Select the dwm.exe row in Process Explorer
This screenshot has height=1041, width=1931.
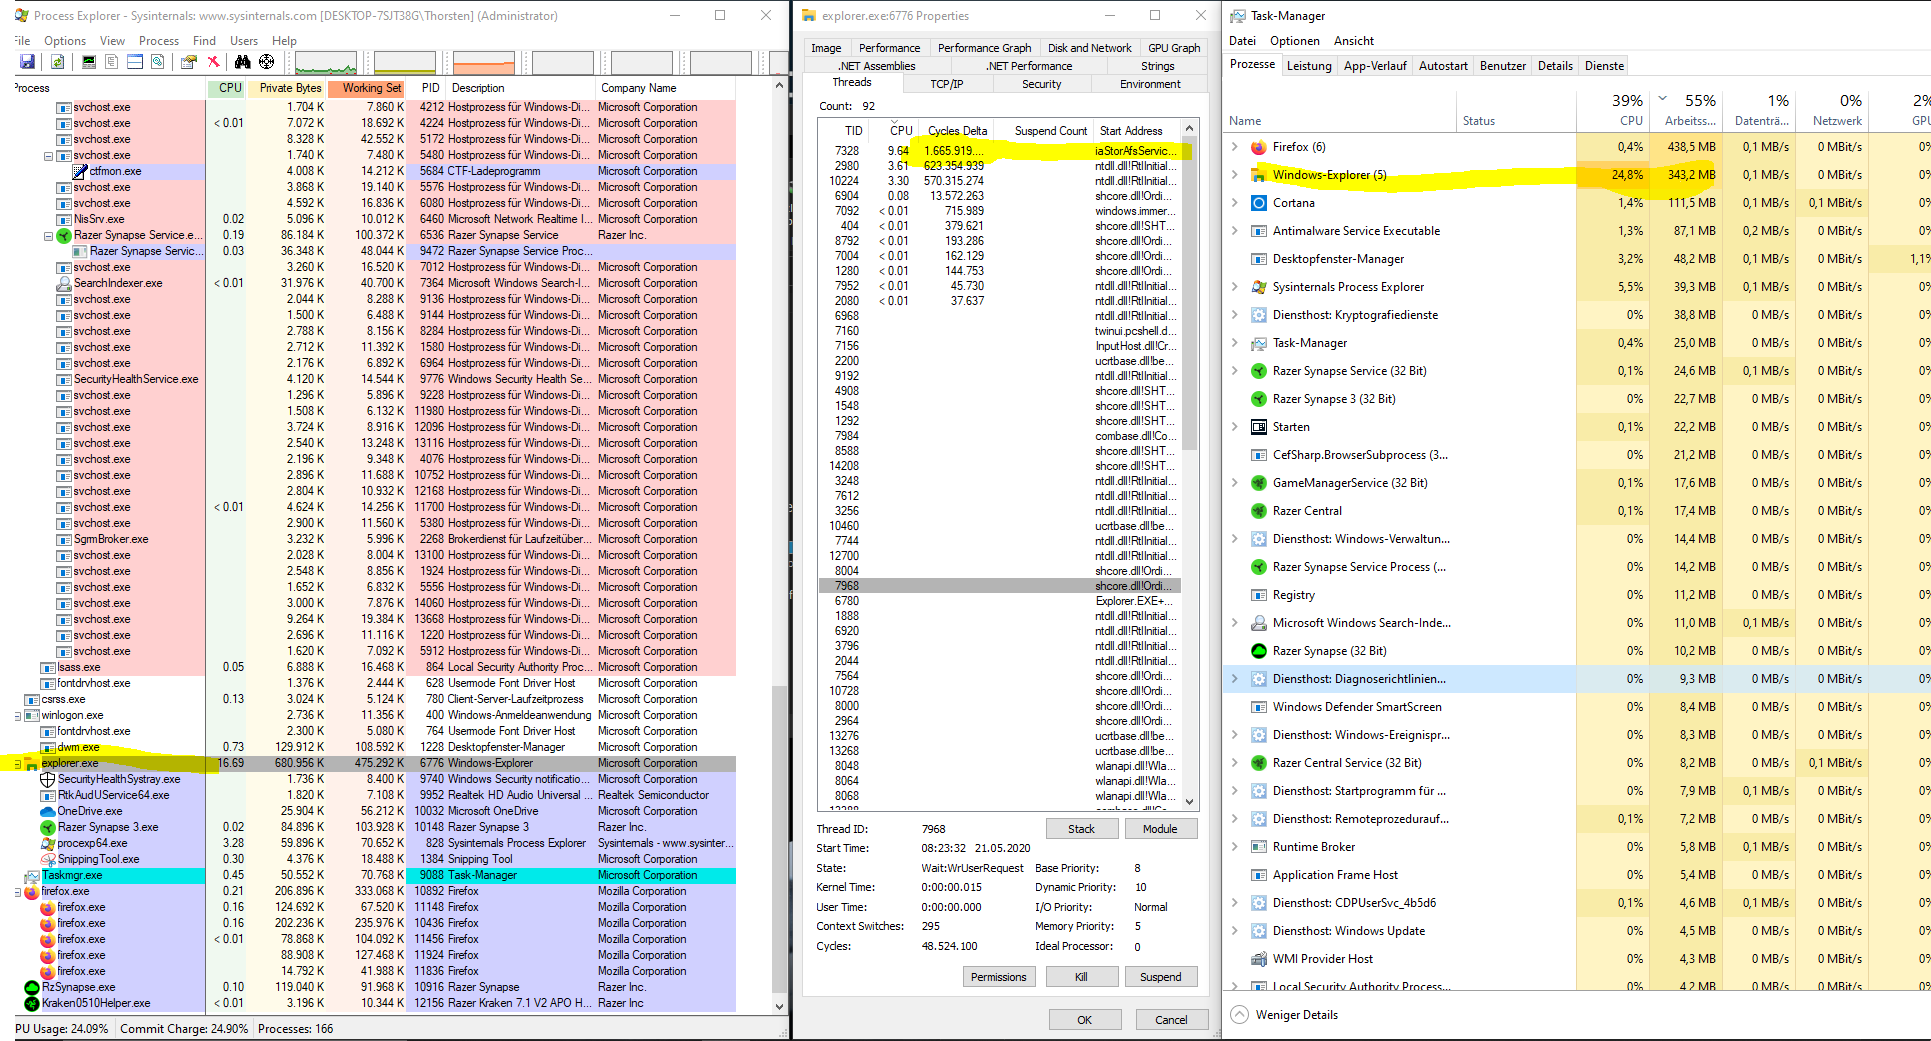point(376,748)
